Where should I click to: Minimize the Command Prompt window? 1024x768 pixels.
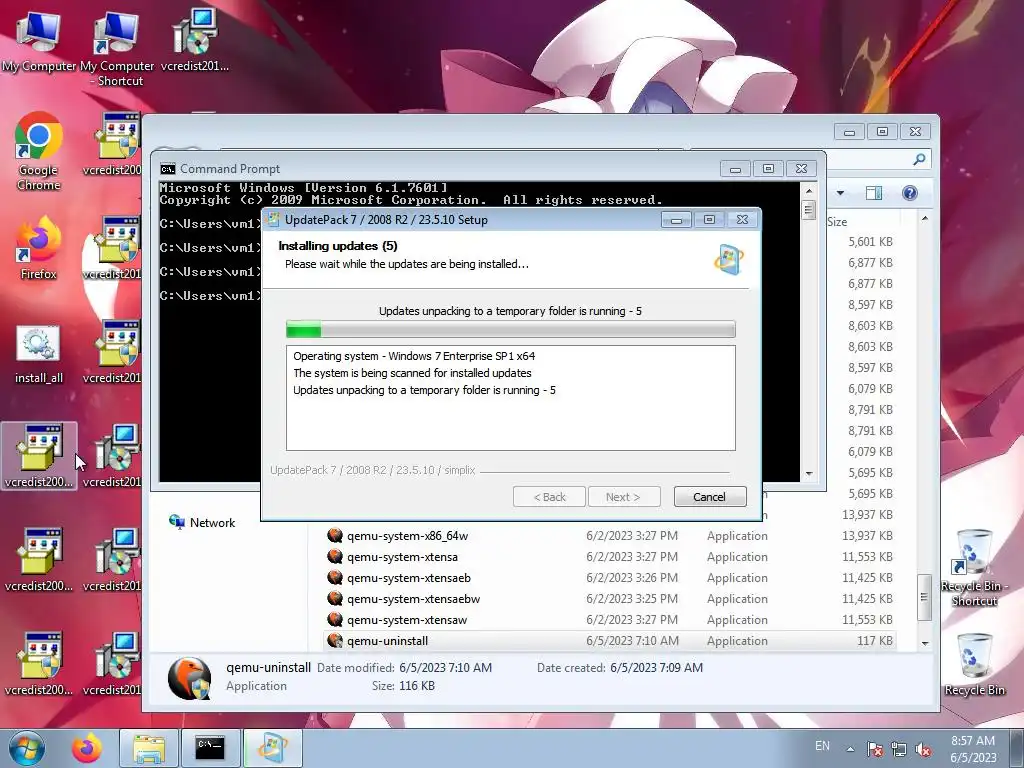pyautogui.click(x=735, y=168)
